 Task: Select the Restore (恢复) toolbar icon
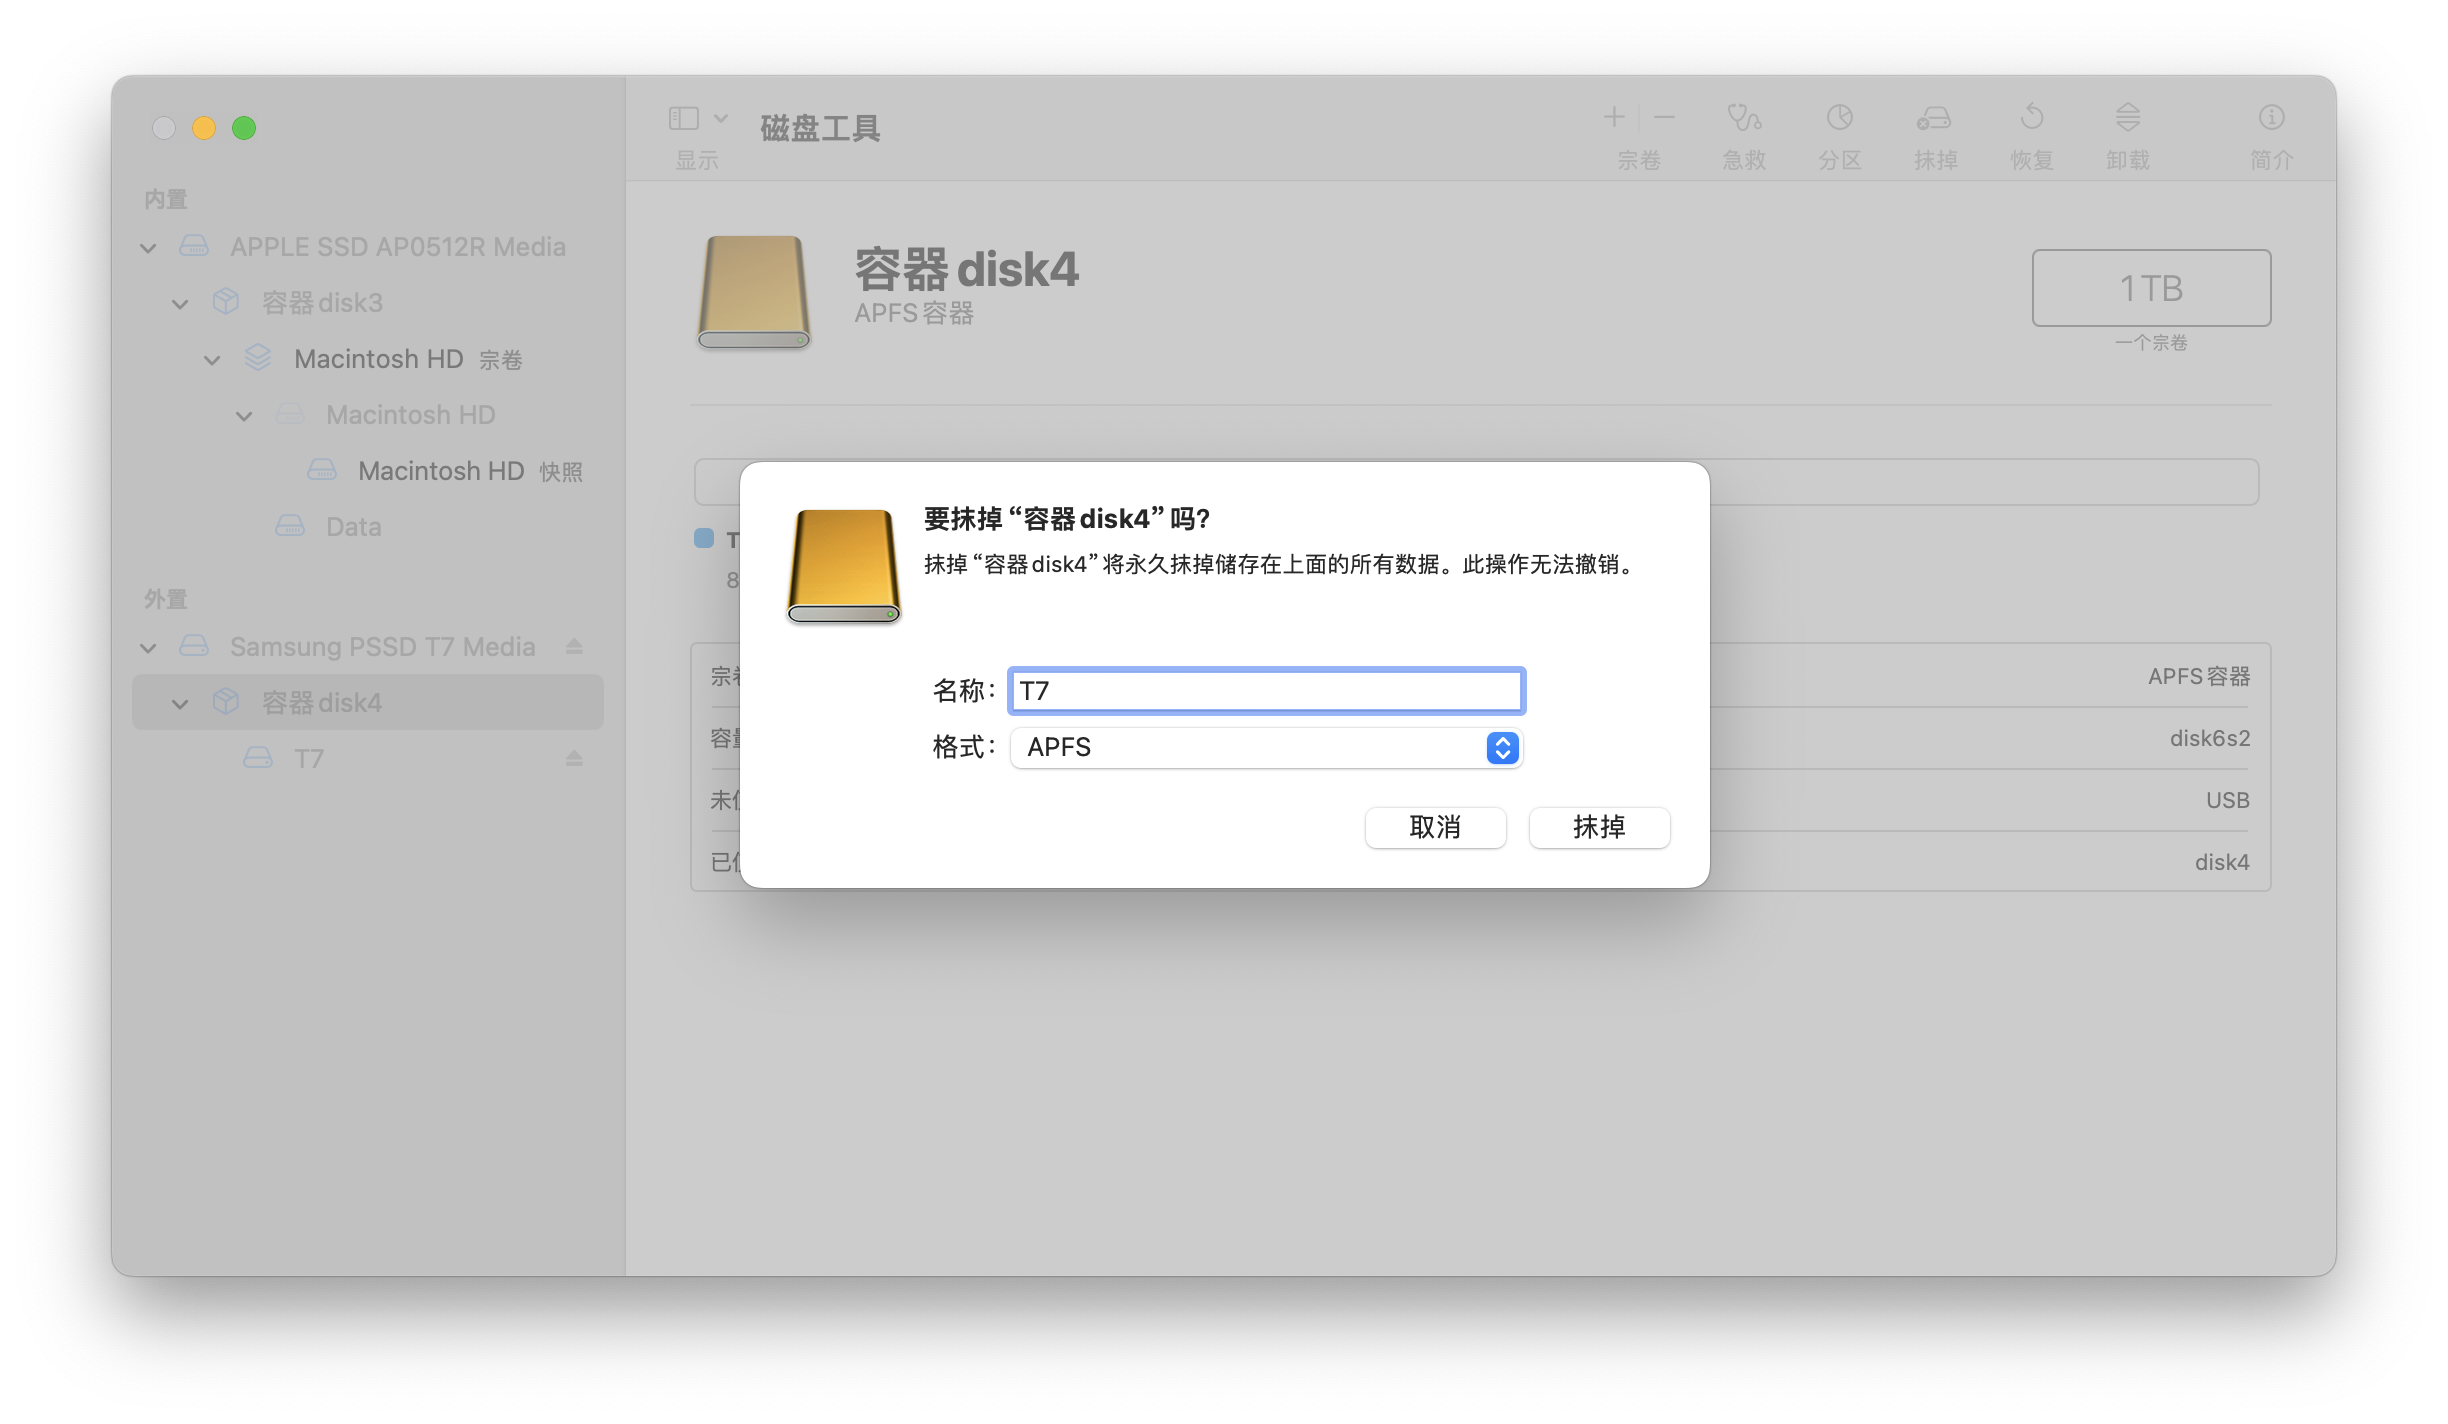pyautogui.click(x=2031, y=133)
